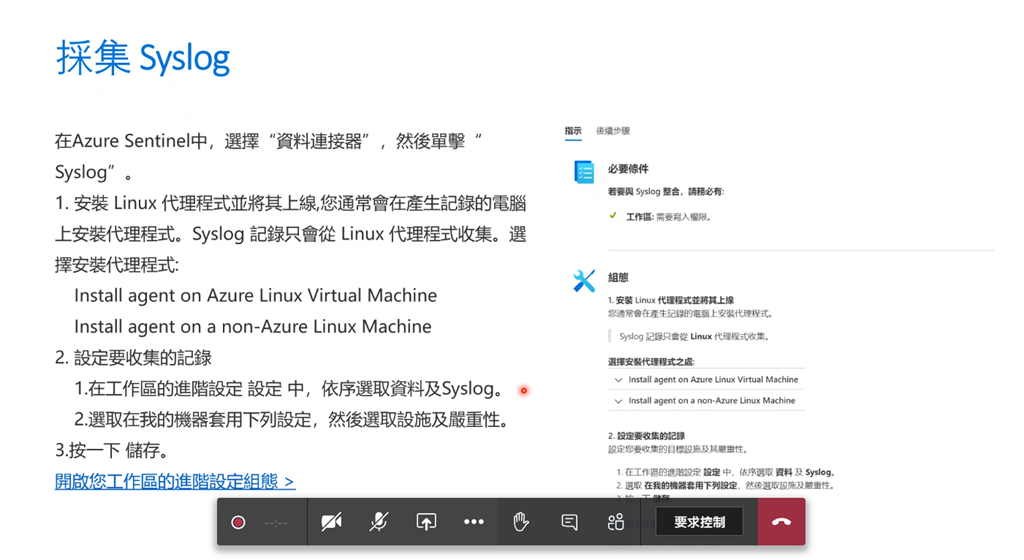Show the participants panel
The height and width of the screenshot is (560, 1024).
[x=615, y=522]
